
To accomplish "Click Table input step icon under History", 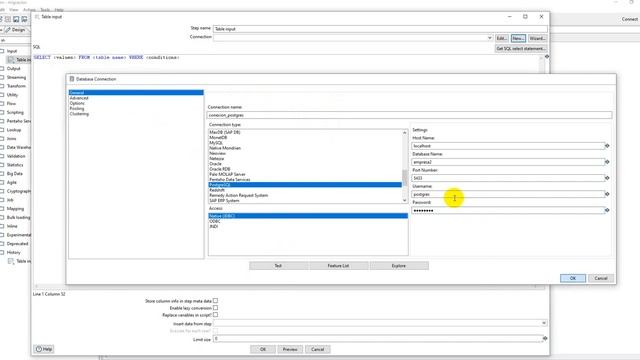I will click(x=11, y=261).
